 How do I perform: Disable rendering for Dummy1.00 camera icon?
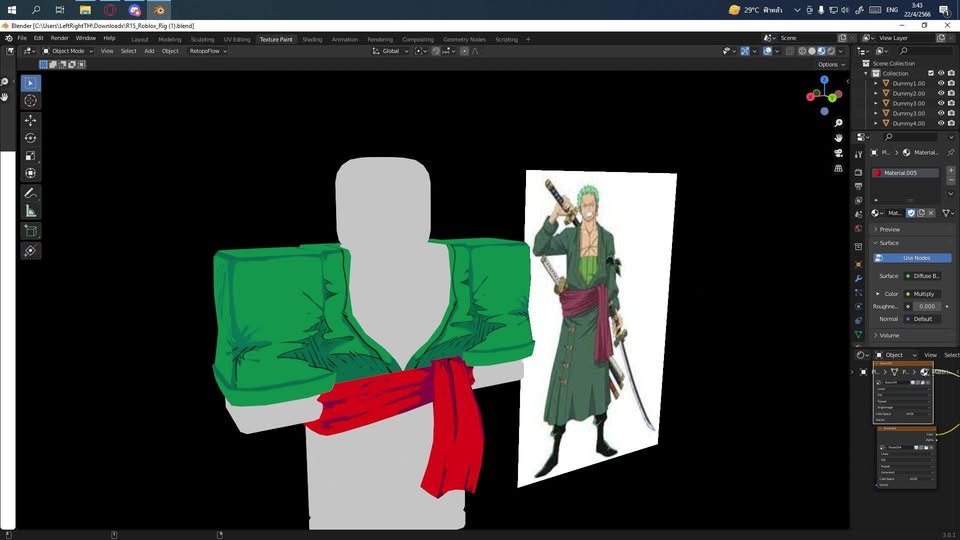(951, 83)
